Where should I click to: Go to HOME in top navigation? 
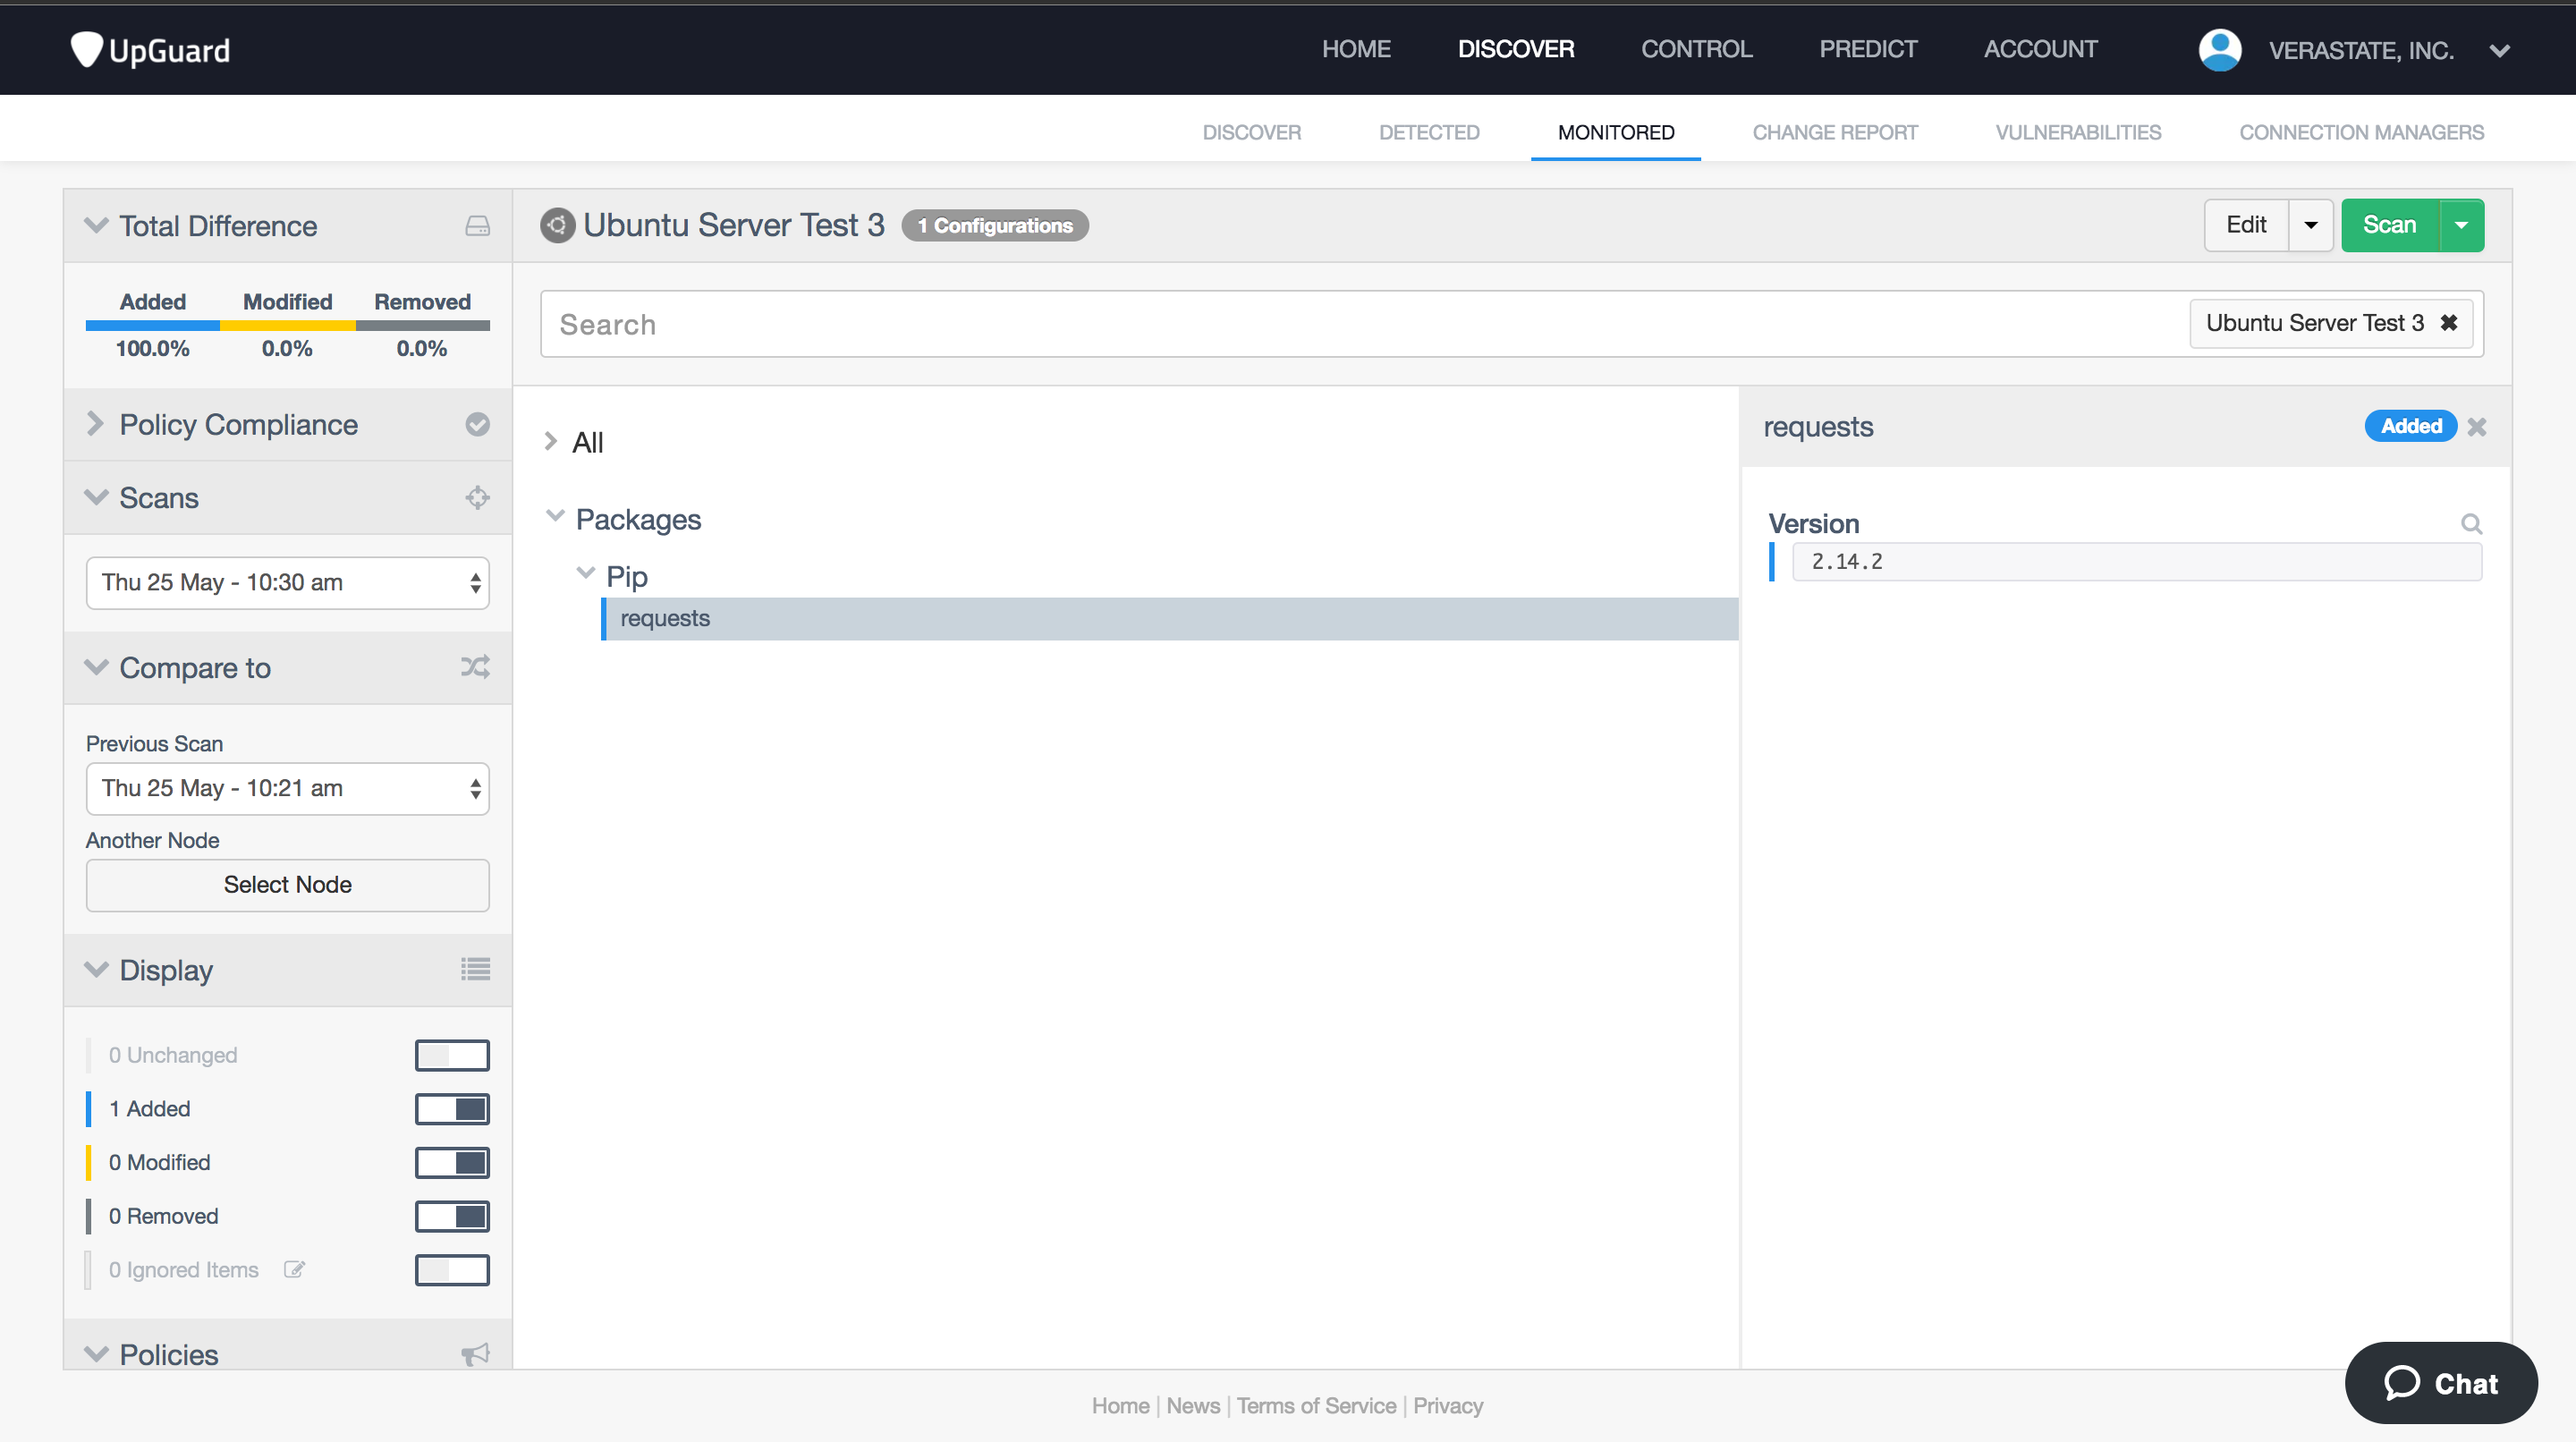pyautogui.click(x=1356, y=49)
